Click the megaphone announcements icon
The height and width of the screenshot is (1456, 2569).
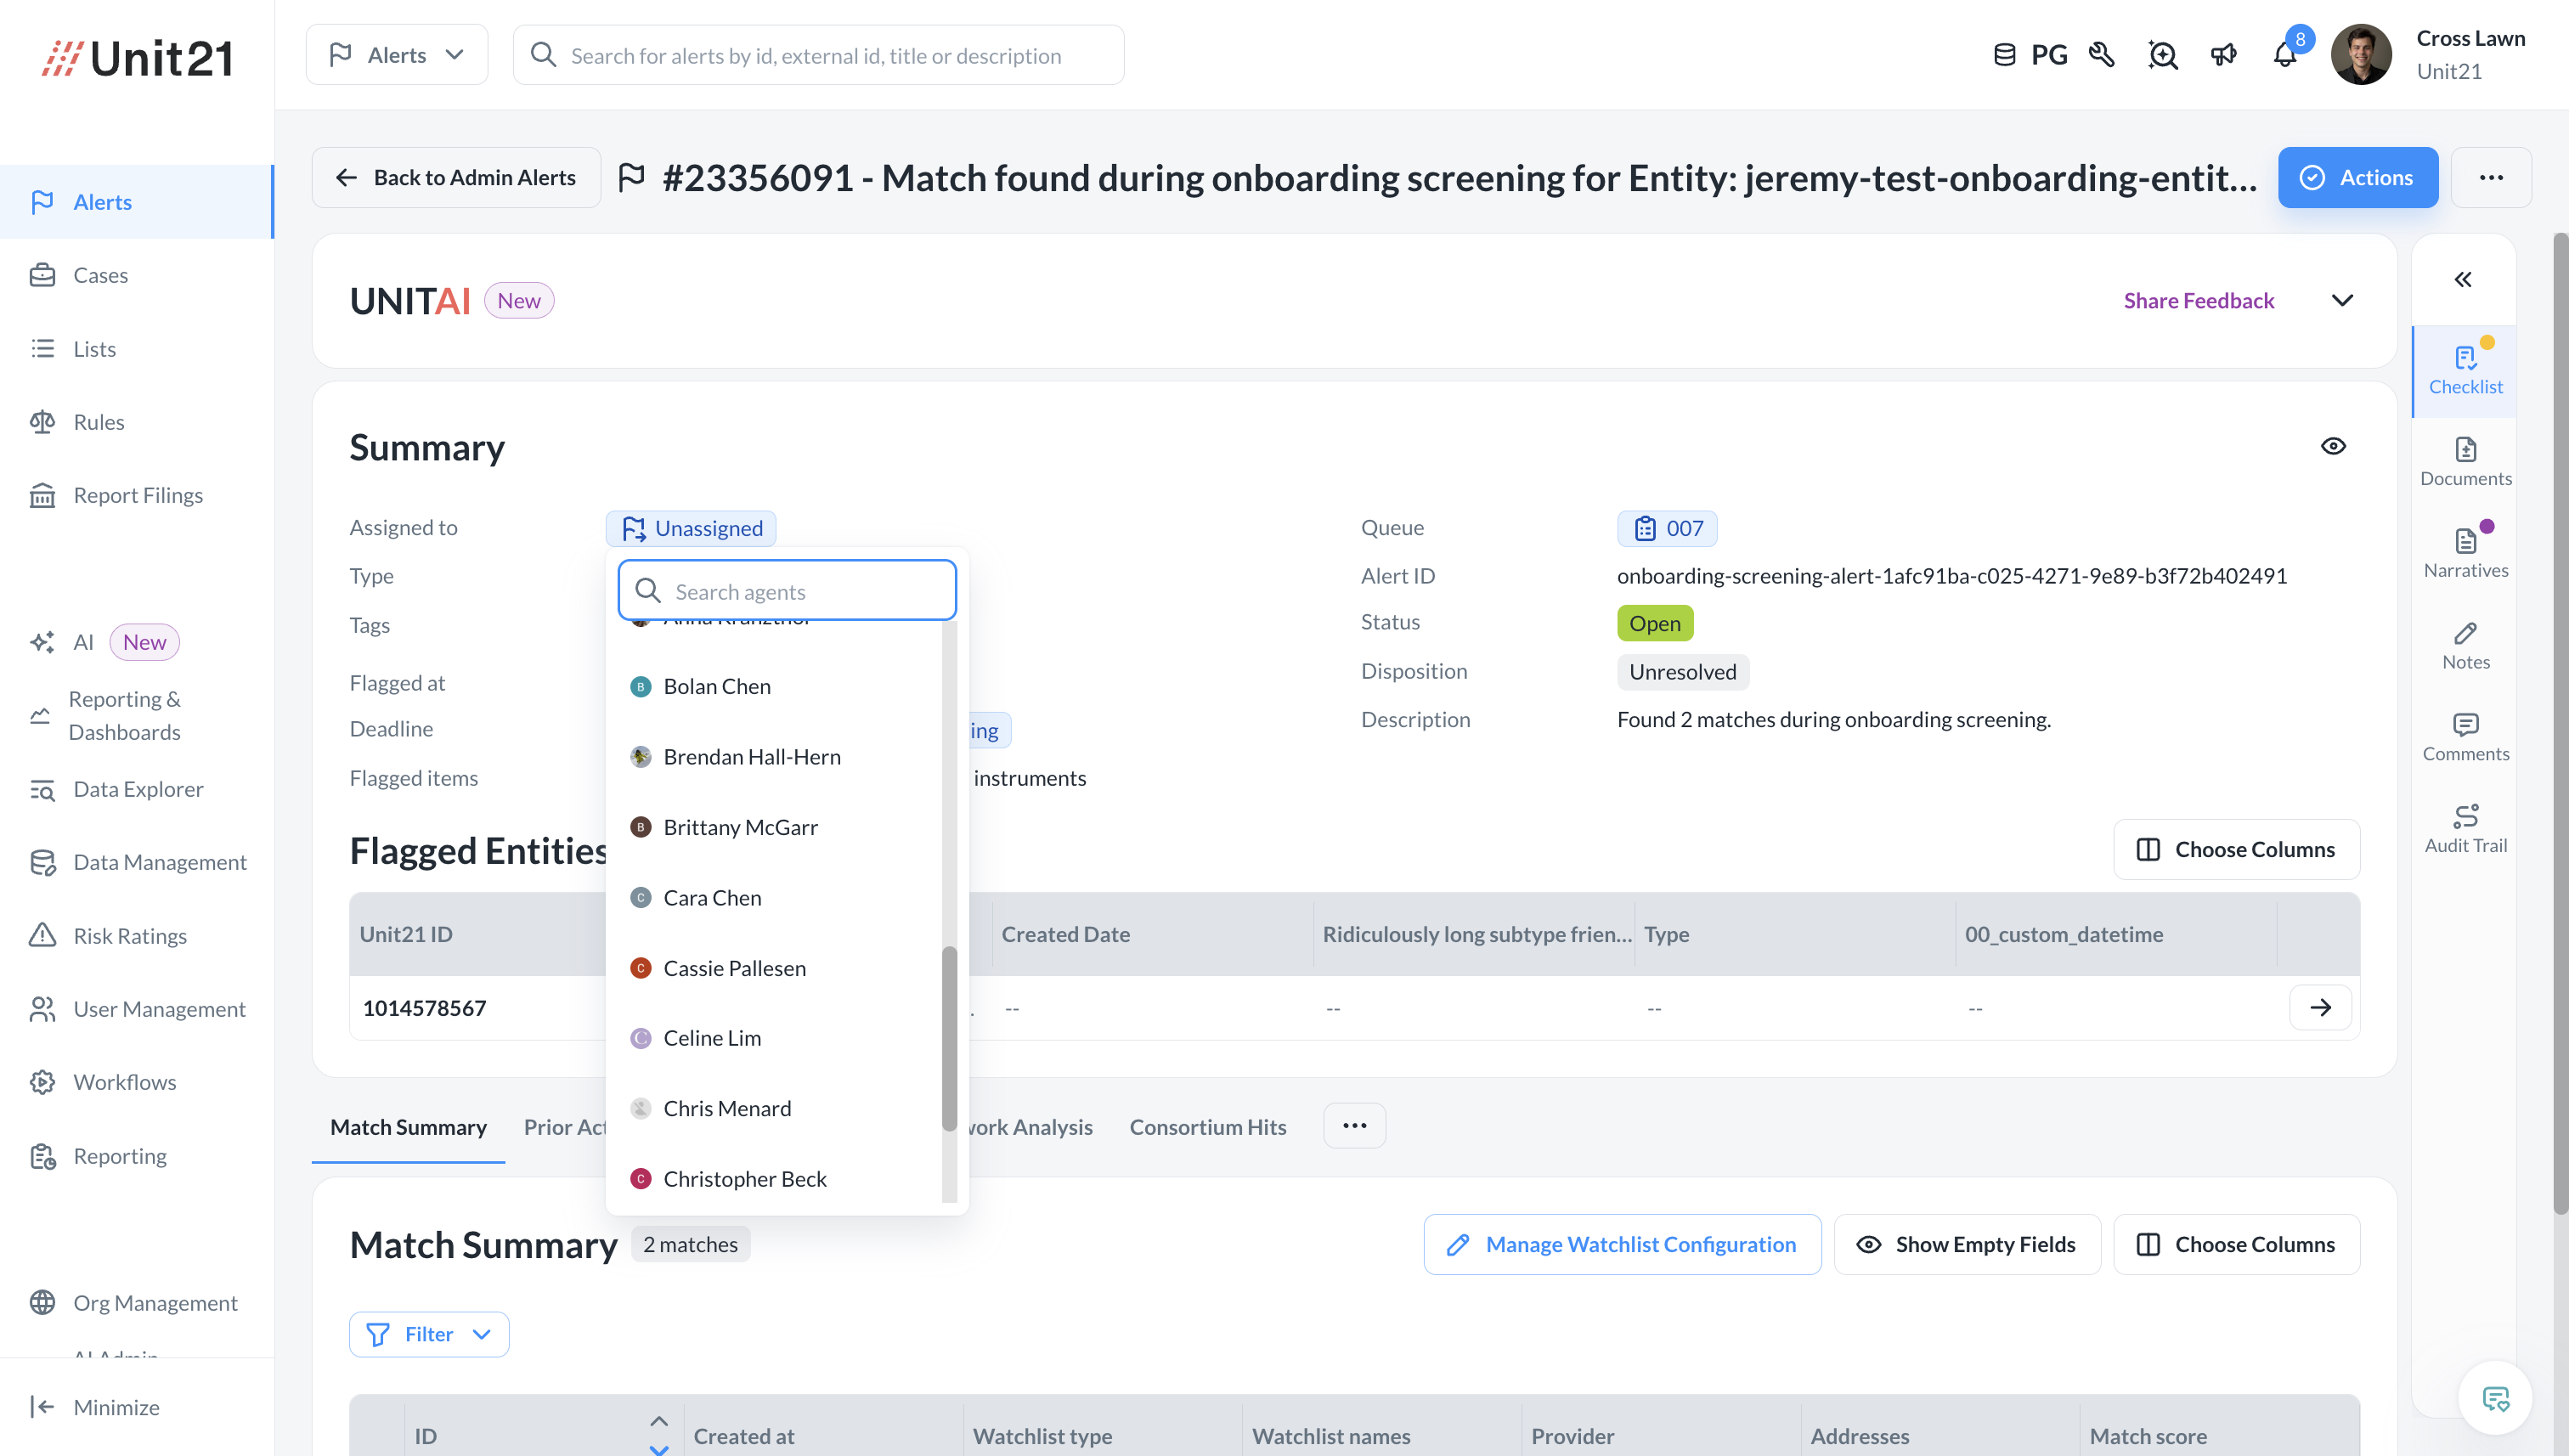coord(2223,55)
